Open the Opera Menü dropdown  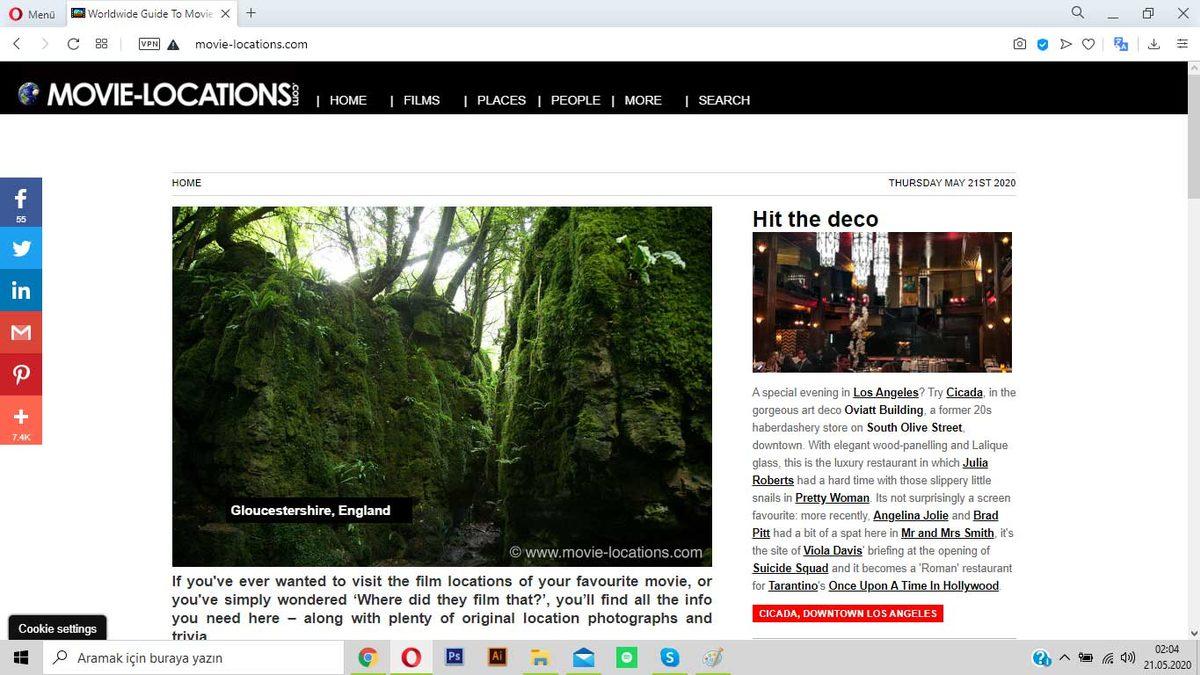tap(33, 14)
